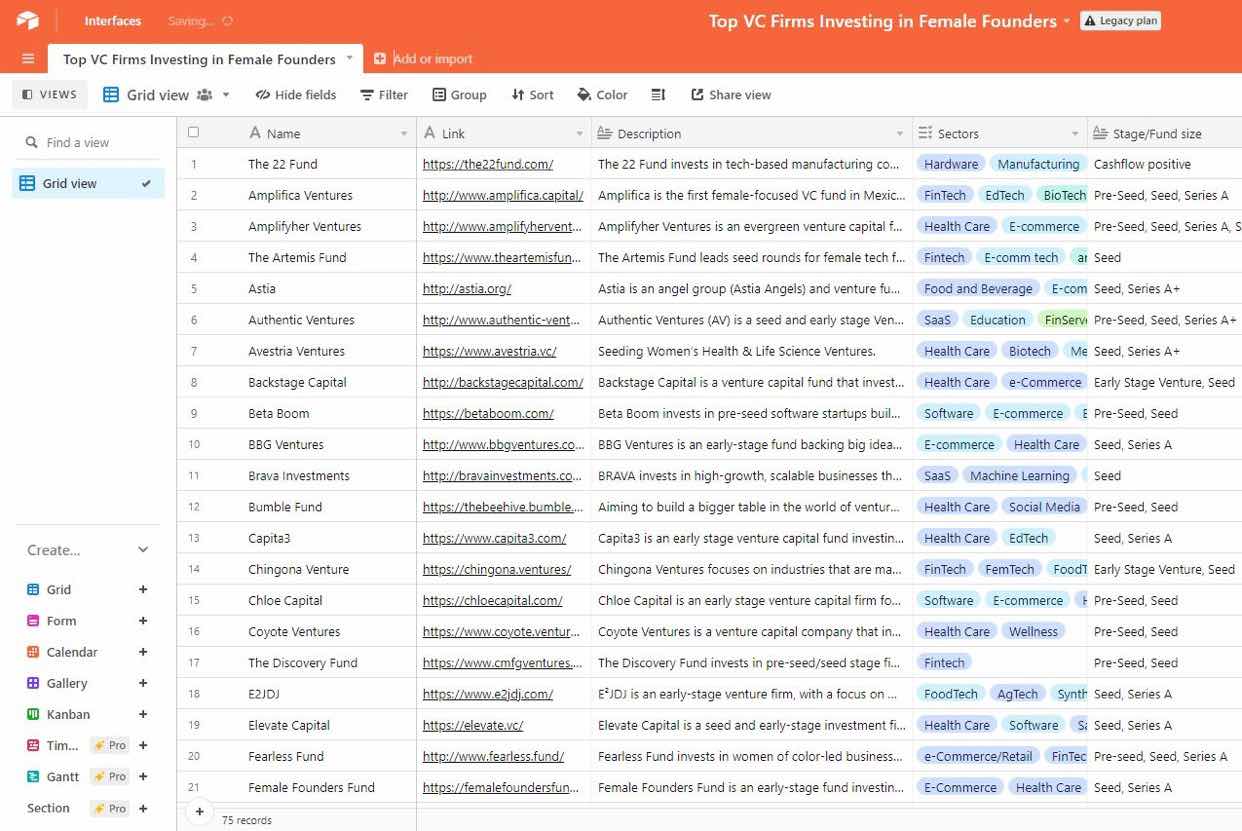Collapse the Create section chevron
This screenshot has height=831, width=1242.
(x=143, y=550)
